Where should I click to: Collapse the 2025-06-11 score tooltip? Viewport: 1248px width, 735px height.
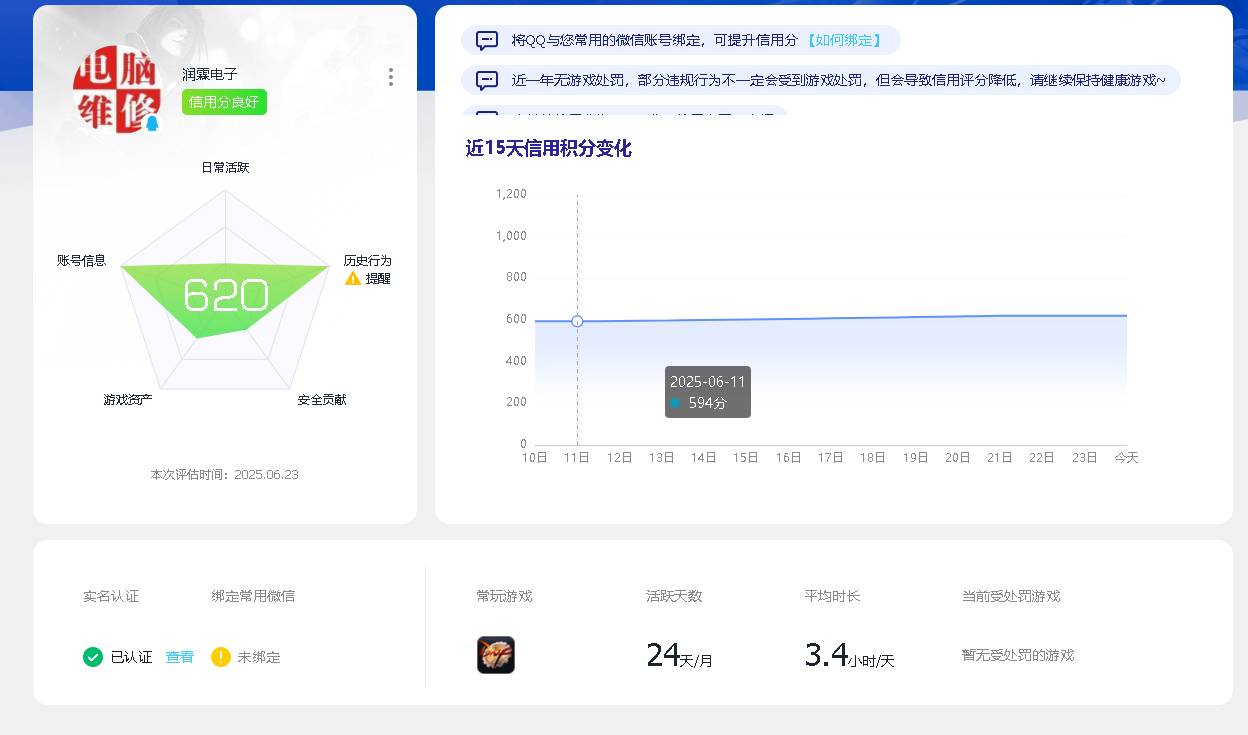pyautogui.click(x=707, y=391)
